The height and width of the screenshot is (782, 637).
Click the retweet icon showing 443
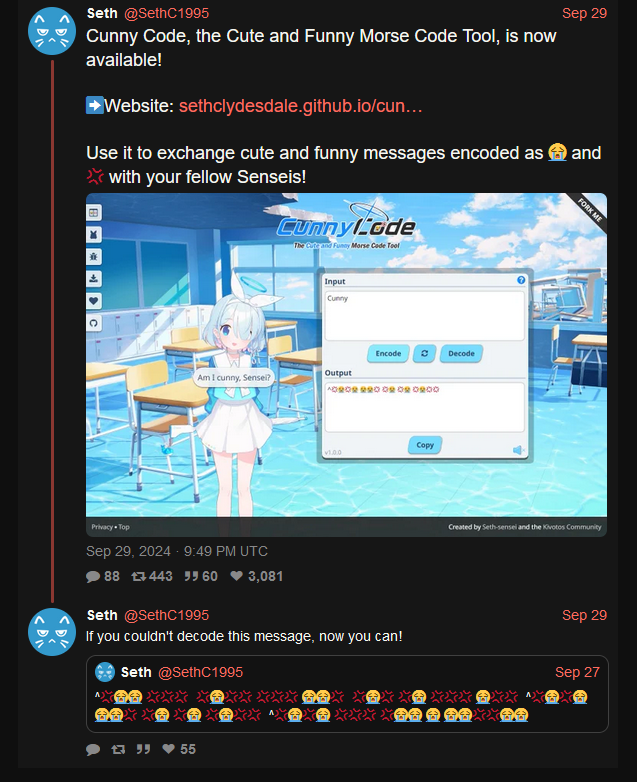click(x=138, y=577)
